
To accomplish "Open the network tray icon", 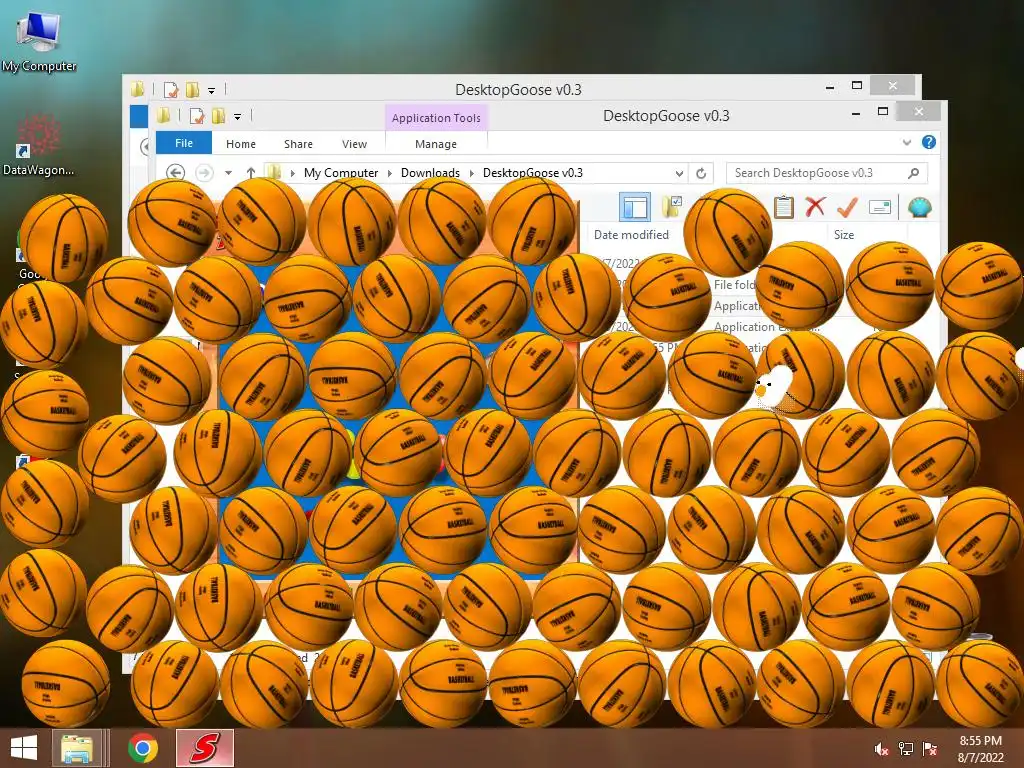I will [906, 749].
